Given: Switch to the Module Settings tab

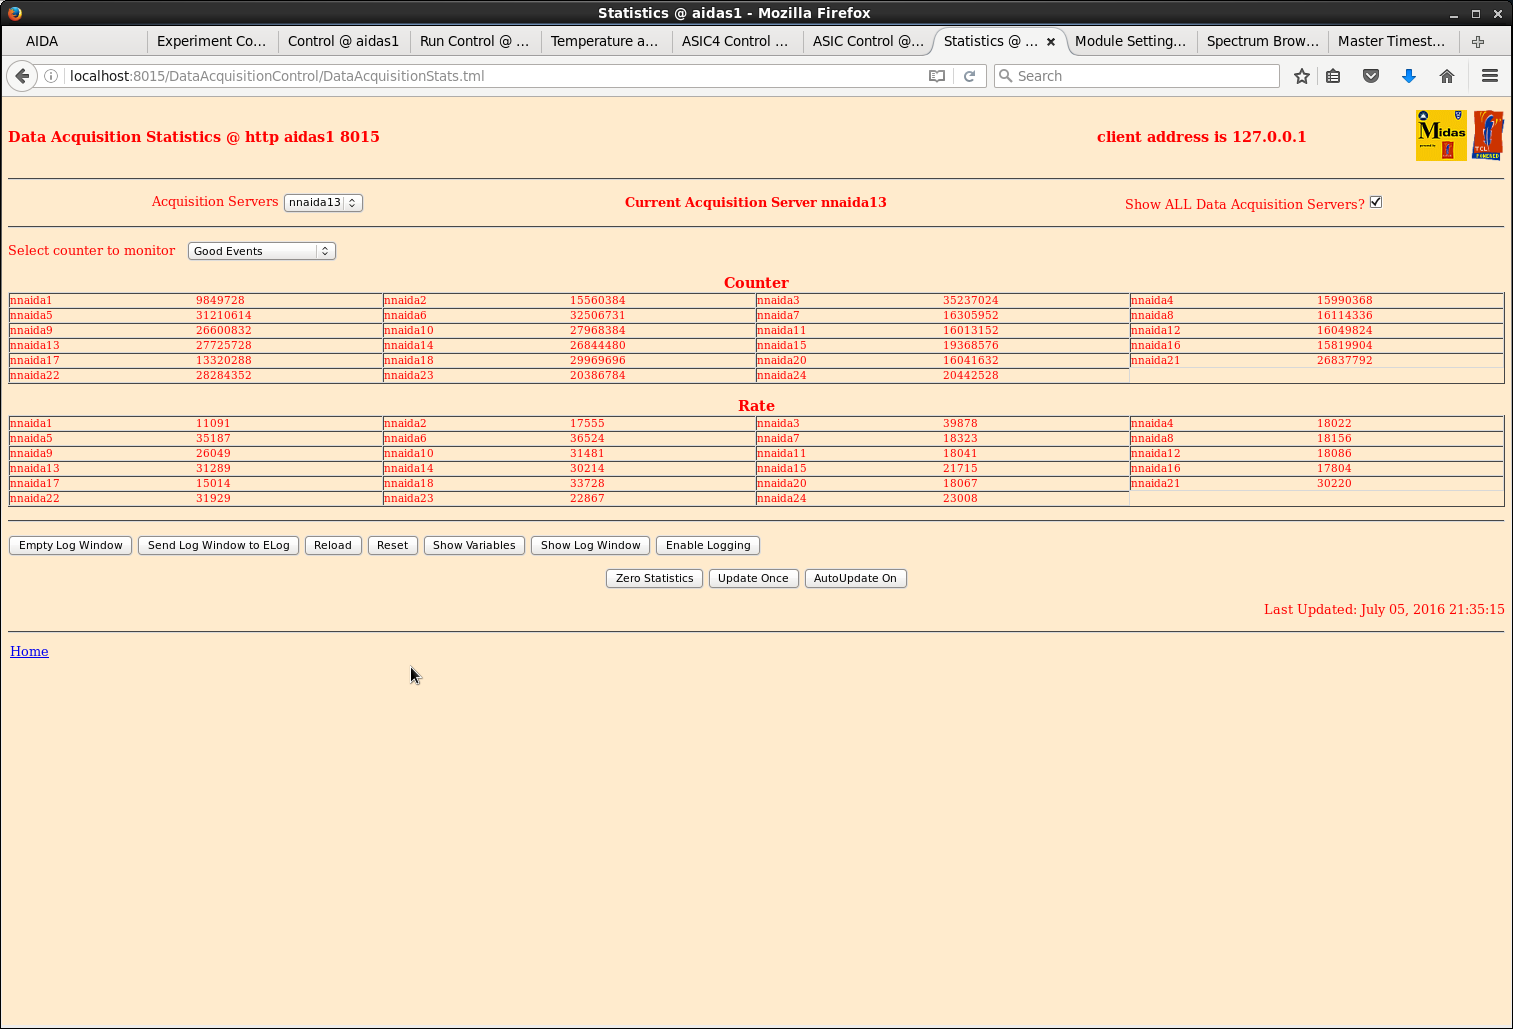Looking at the screenshot, I should [1130, 41].
